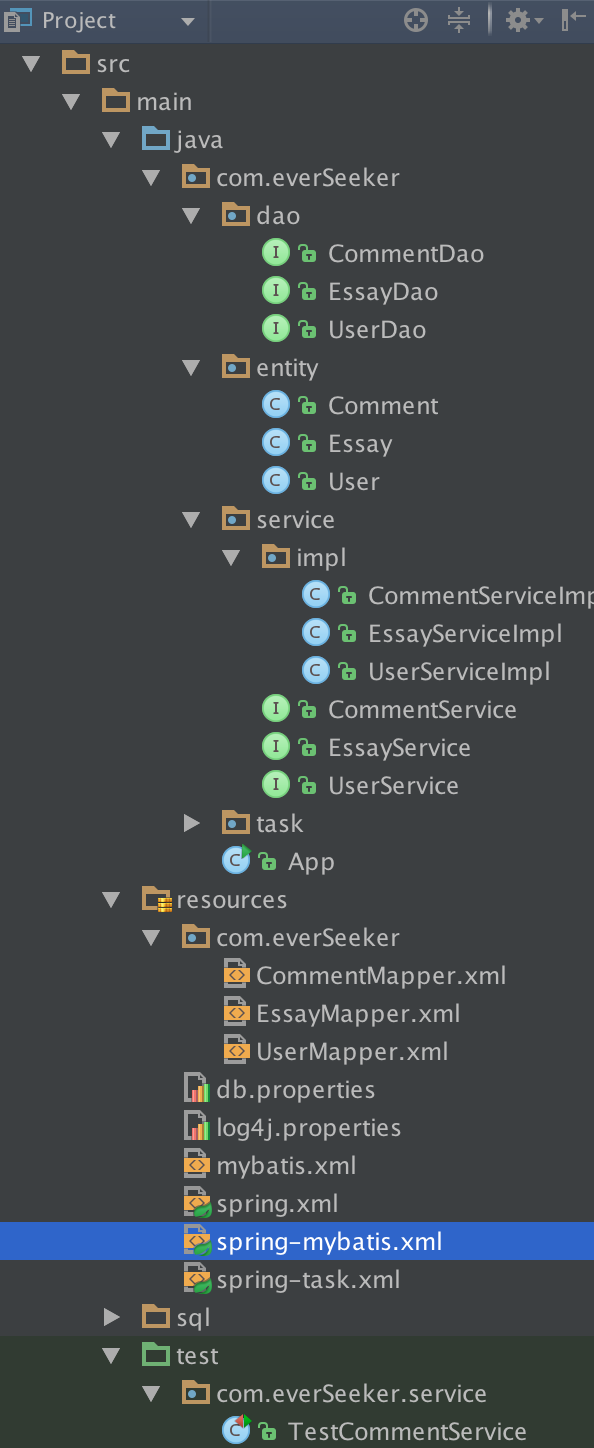Collapse the resources folder
This screenshot has height=1448, width=594.
click(x=111, y=900)
